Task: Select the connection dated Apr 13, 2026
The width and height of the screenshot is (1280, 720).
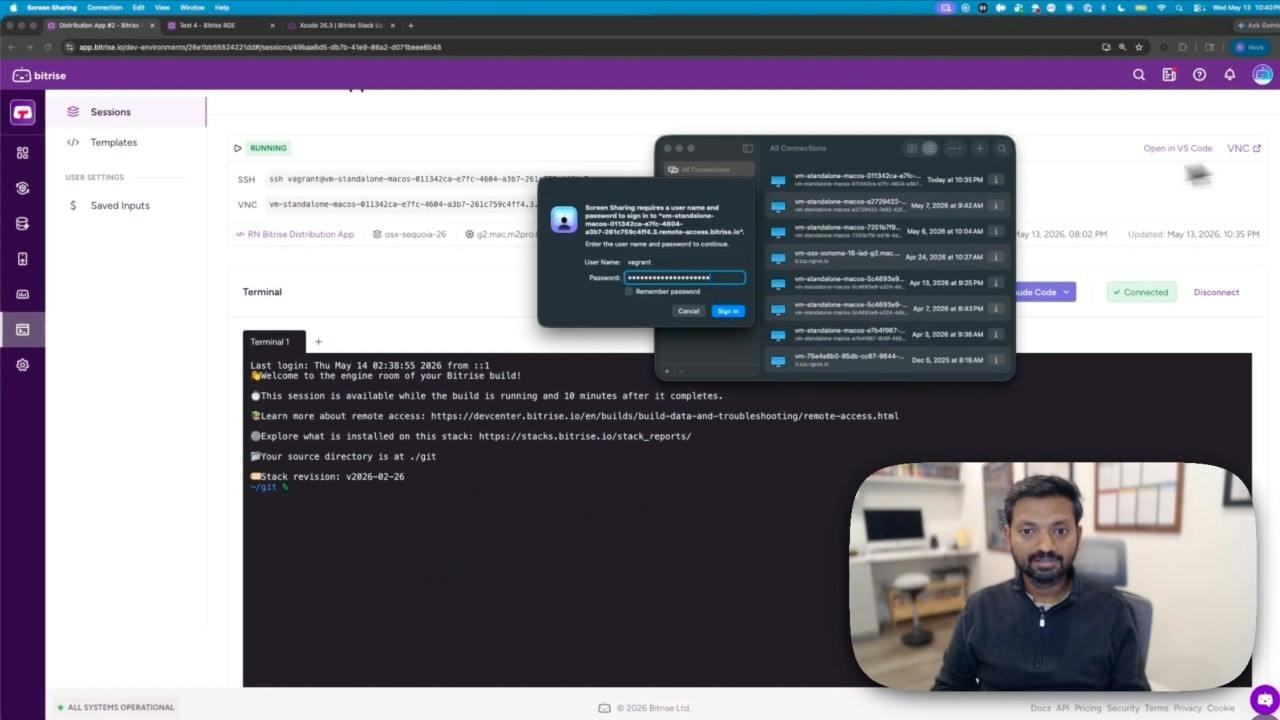Action: [886, 283]
